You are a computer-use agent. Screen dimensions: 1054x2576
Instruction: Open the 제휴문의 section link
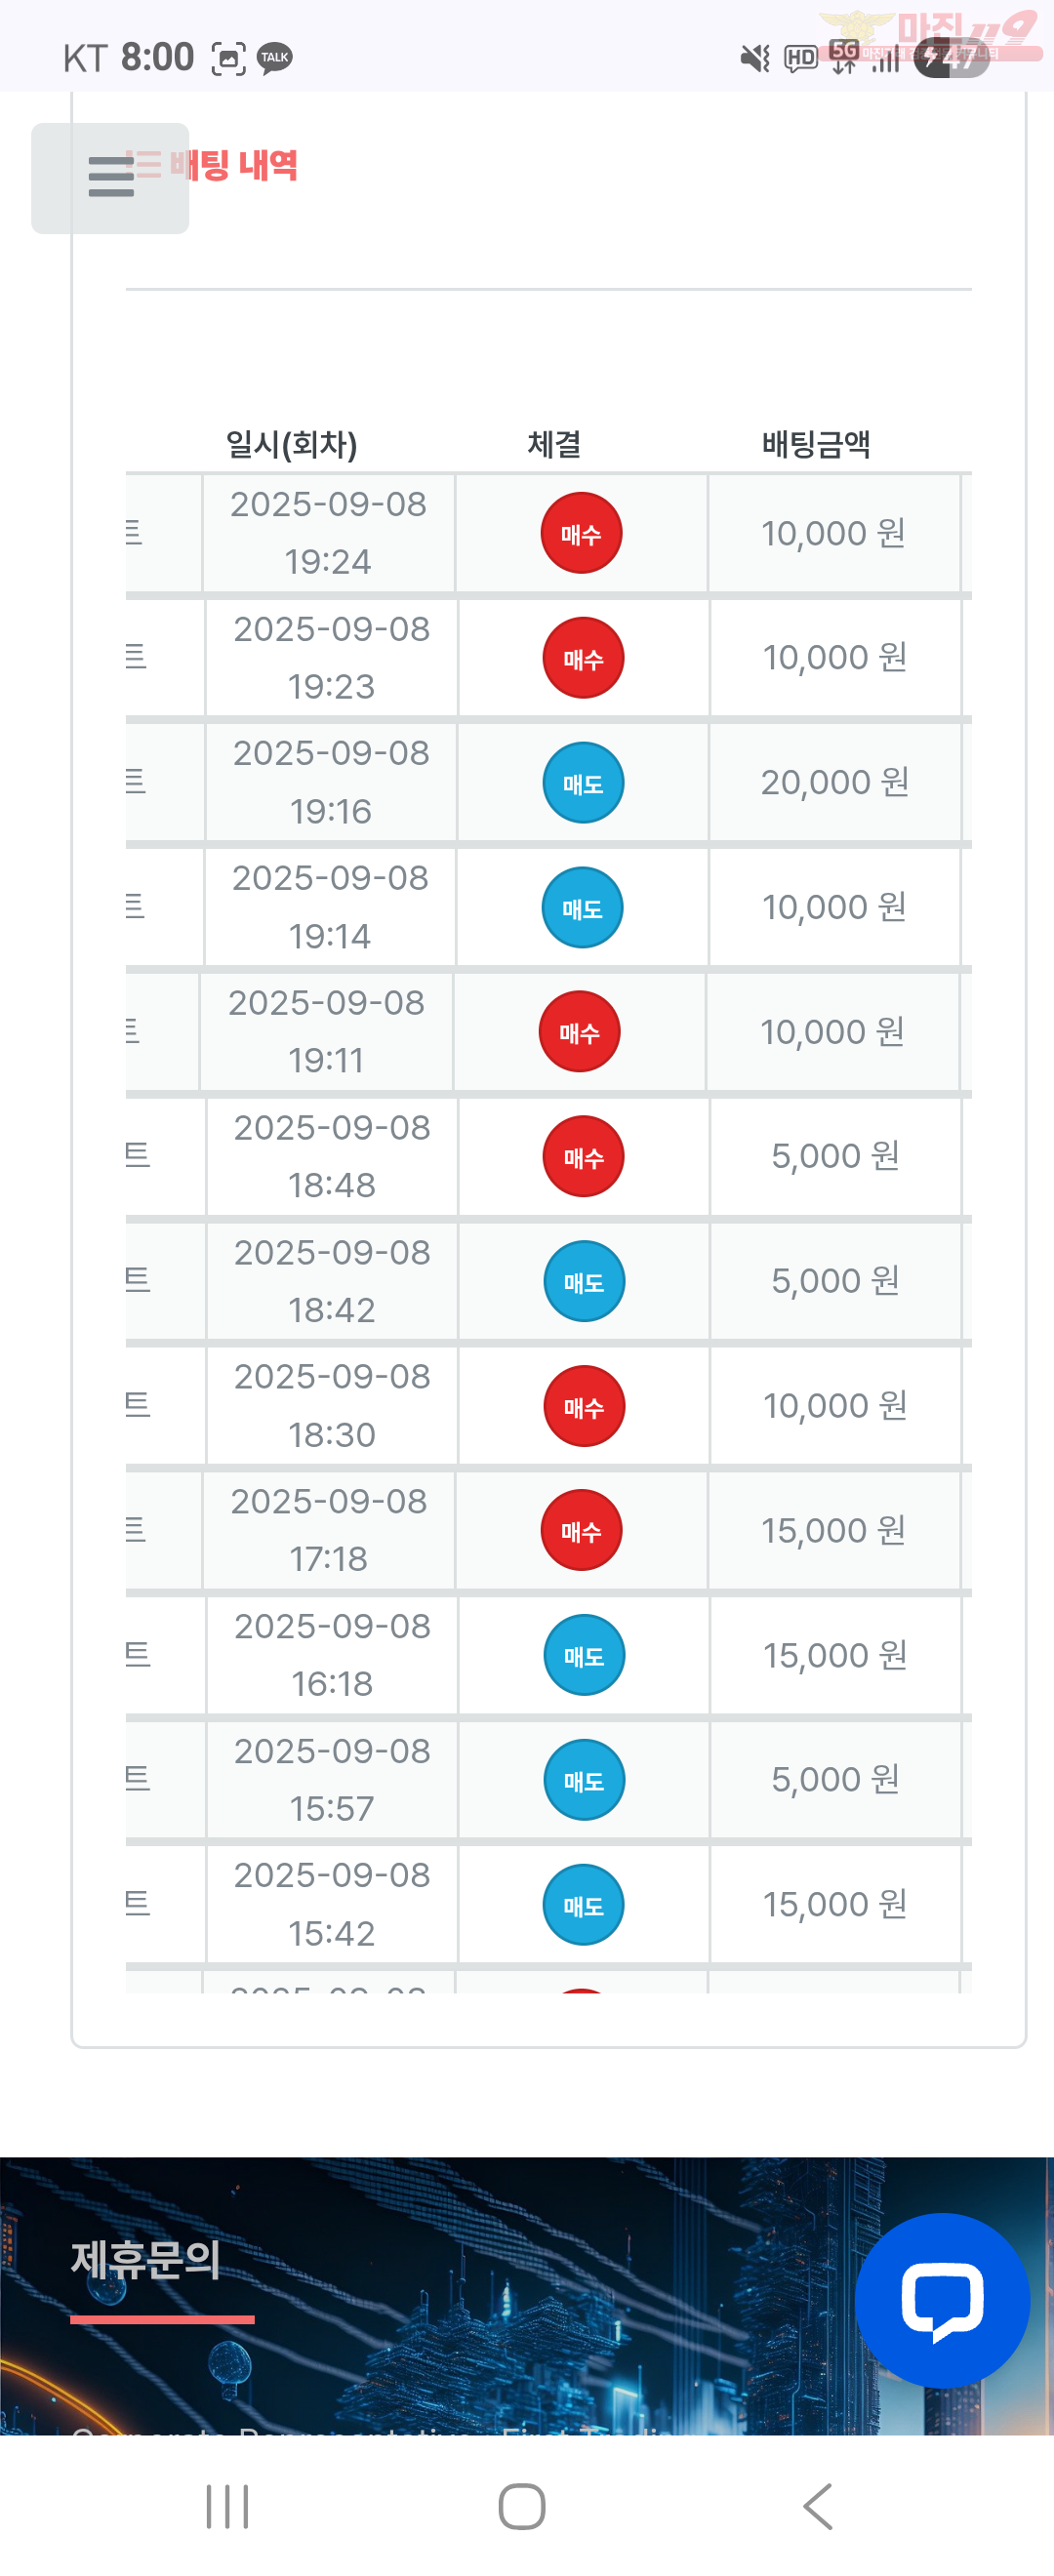(x=146, y=2260)
